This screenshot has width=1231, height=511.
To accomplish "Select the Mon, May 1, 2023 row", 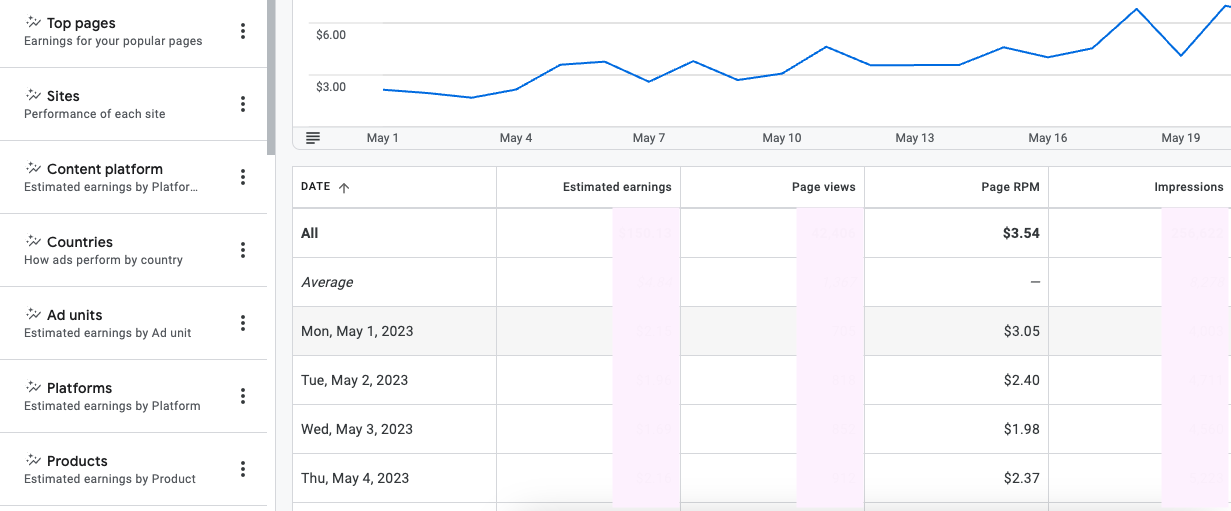I will point(761,331).
